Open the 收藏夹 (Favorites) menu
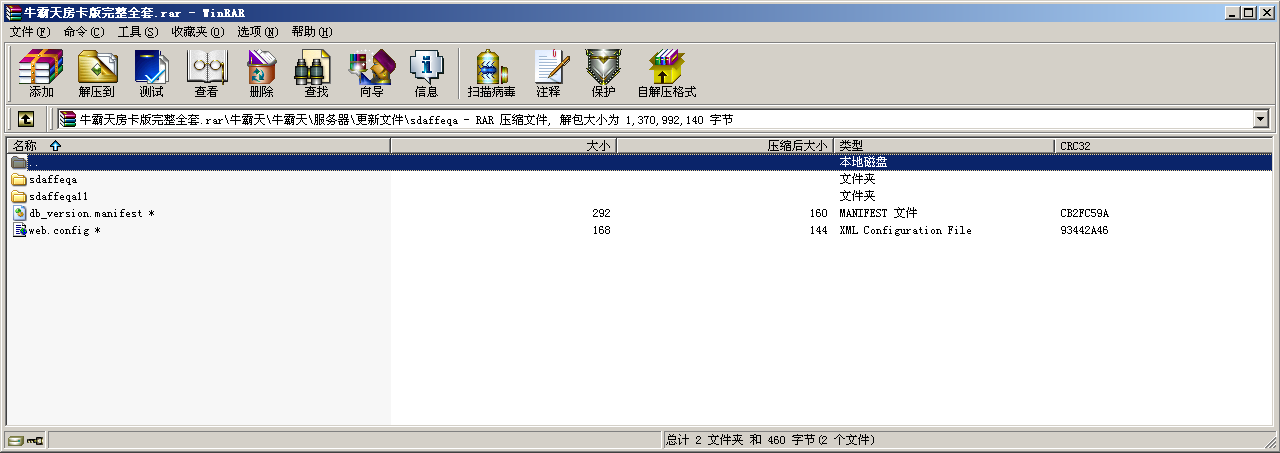The height and width of the screenshot is (453, 1280). pos(197,32)
